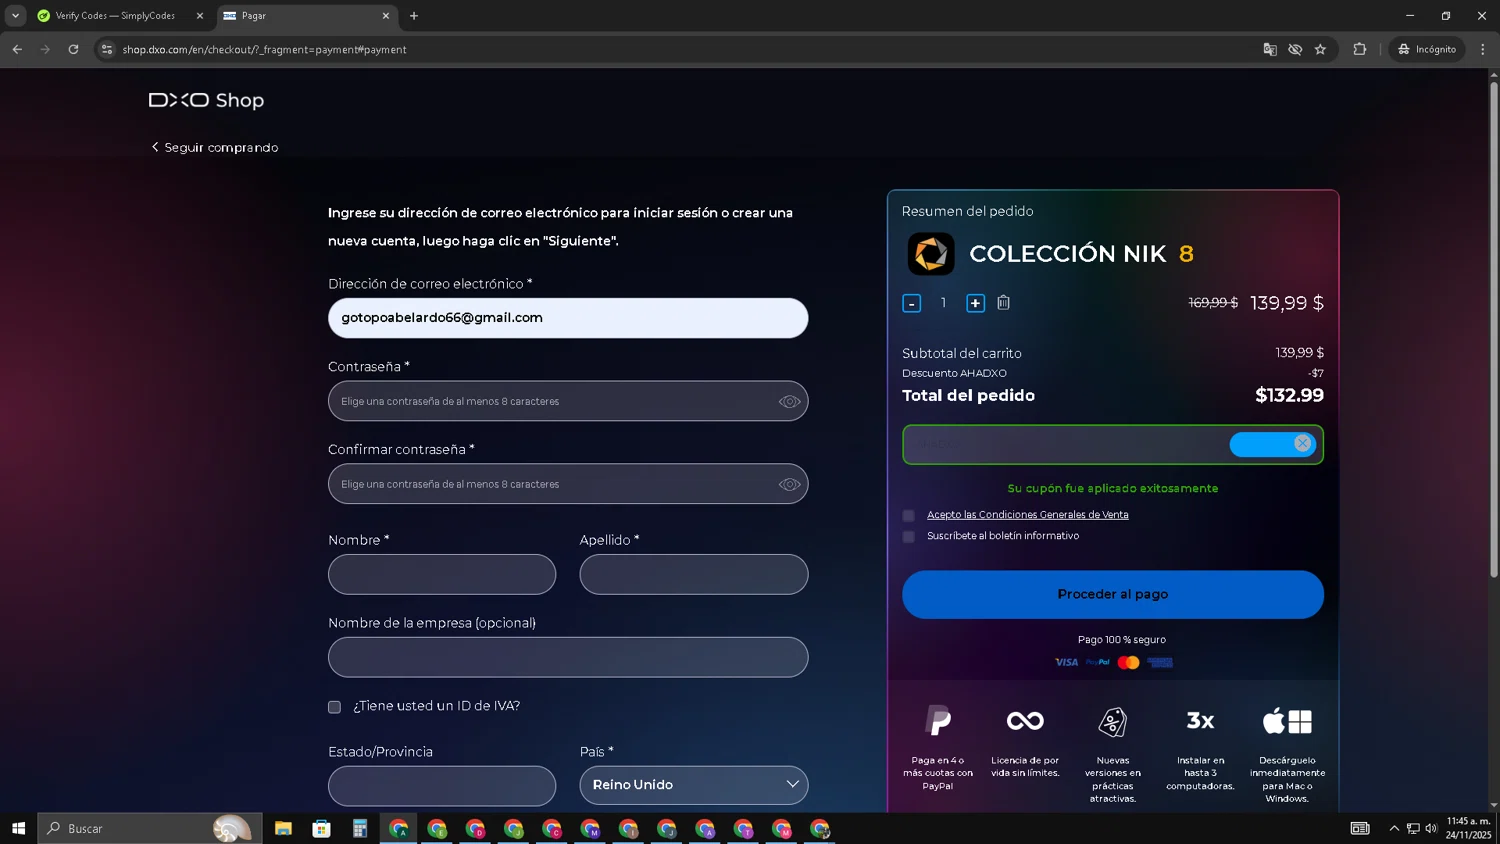Click the address bar URL

(x=265, y=49)
